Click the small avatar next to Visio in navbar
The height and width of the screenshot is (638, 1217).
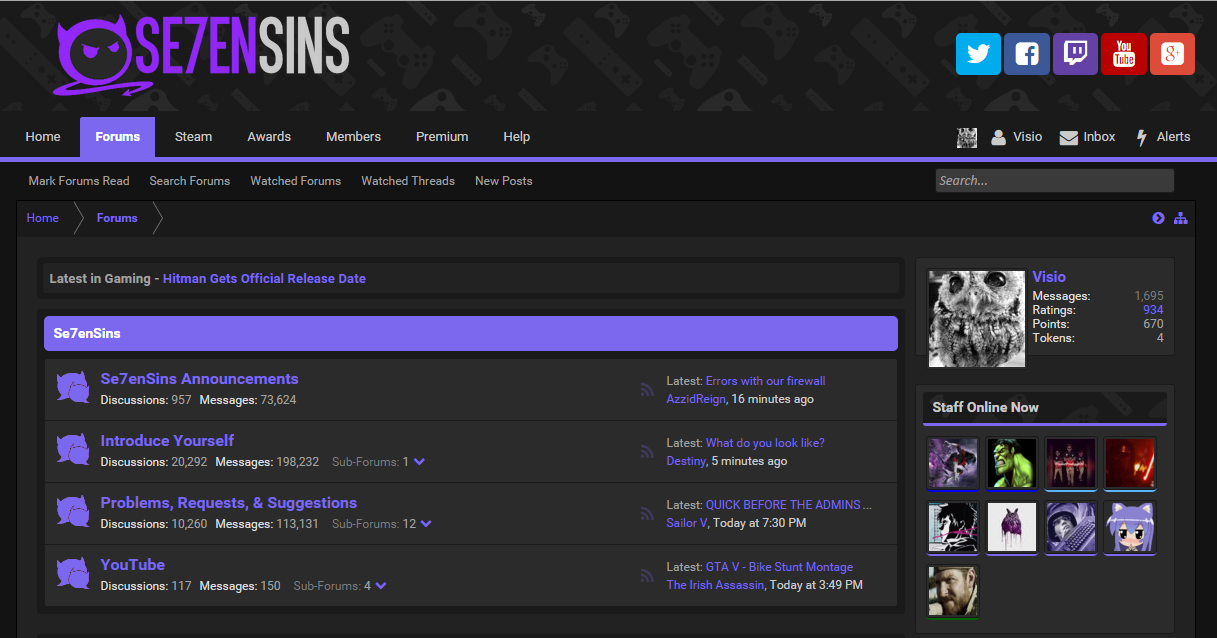click(967, 138)
